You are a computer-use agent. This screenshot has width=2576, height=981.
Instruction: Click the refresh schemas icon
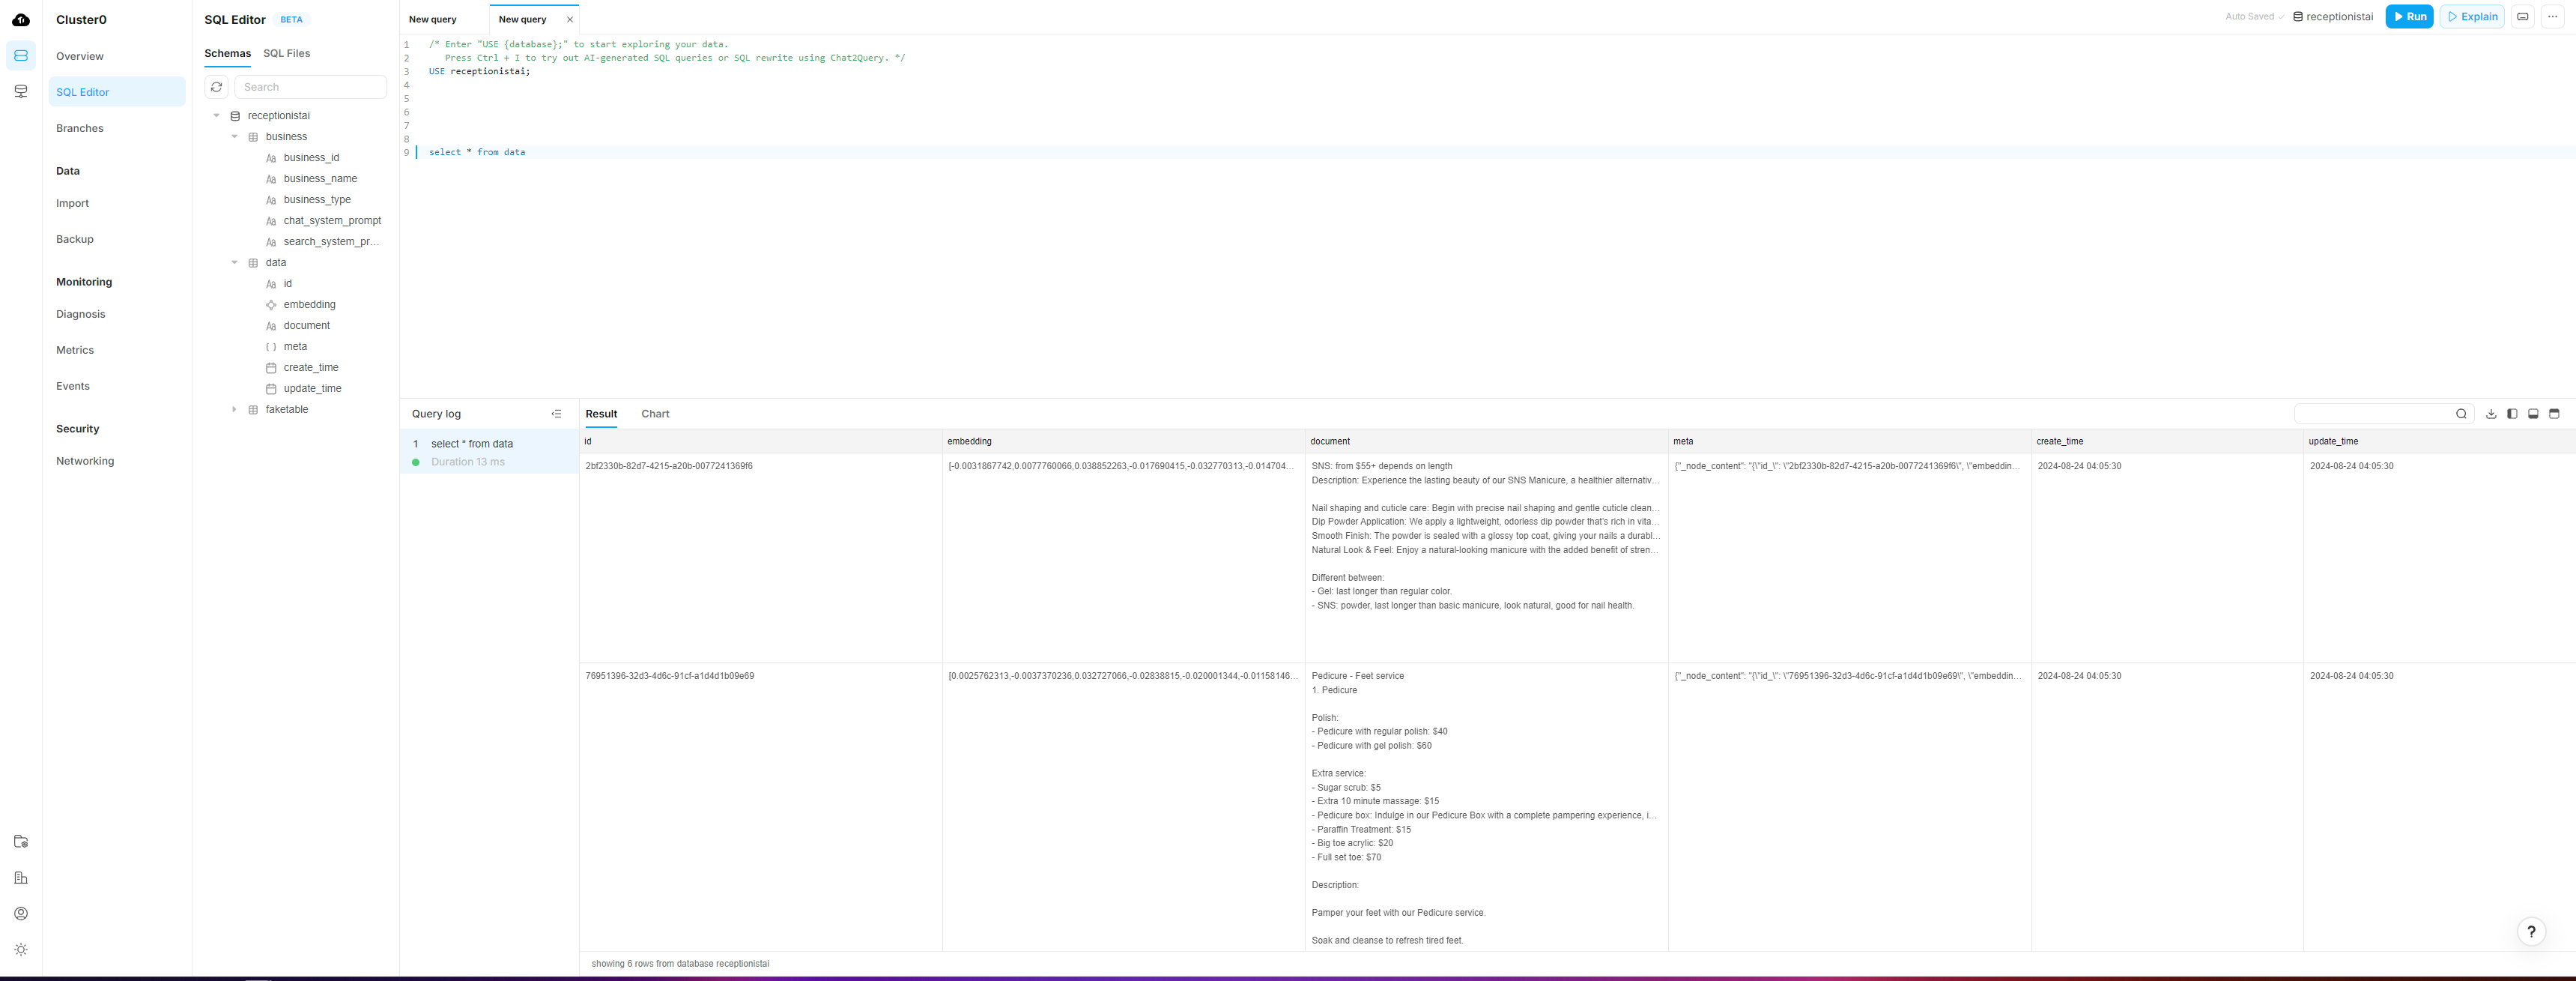click(216, 87)
